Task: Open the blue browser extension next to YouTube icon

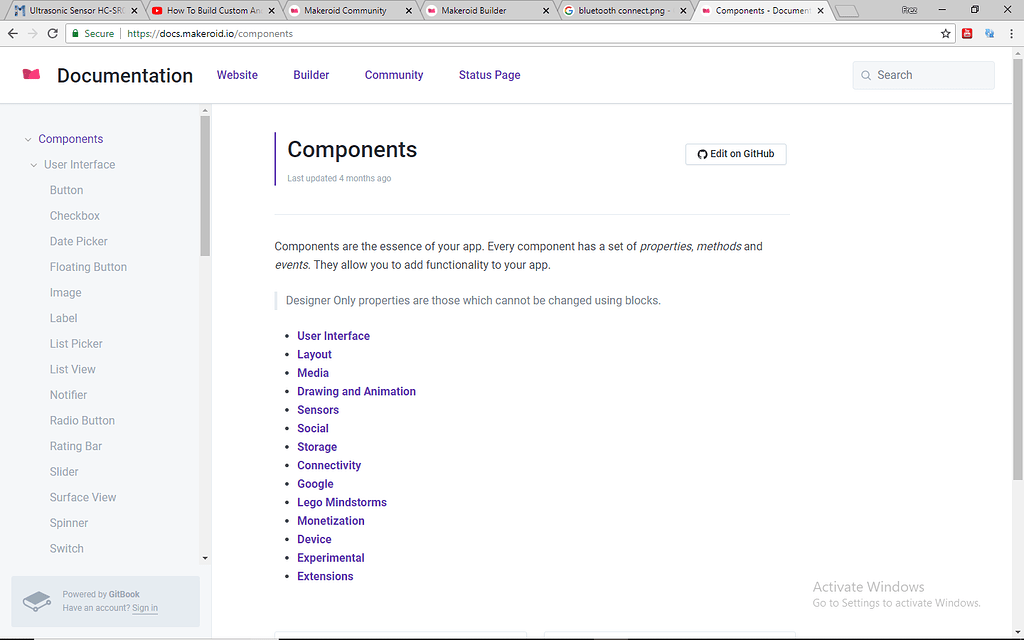Action: tap(989, 33)
